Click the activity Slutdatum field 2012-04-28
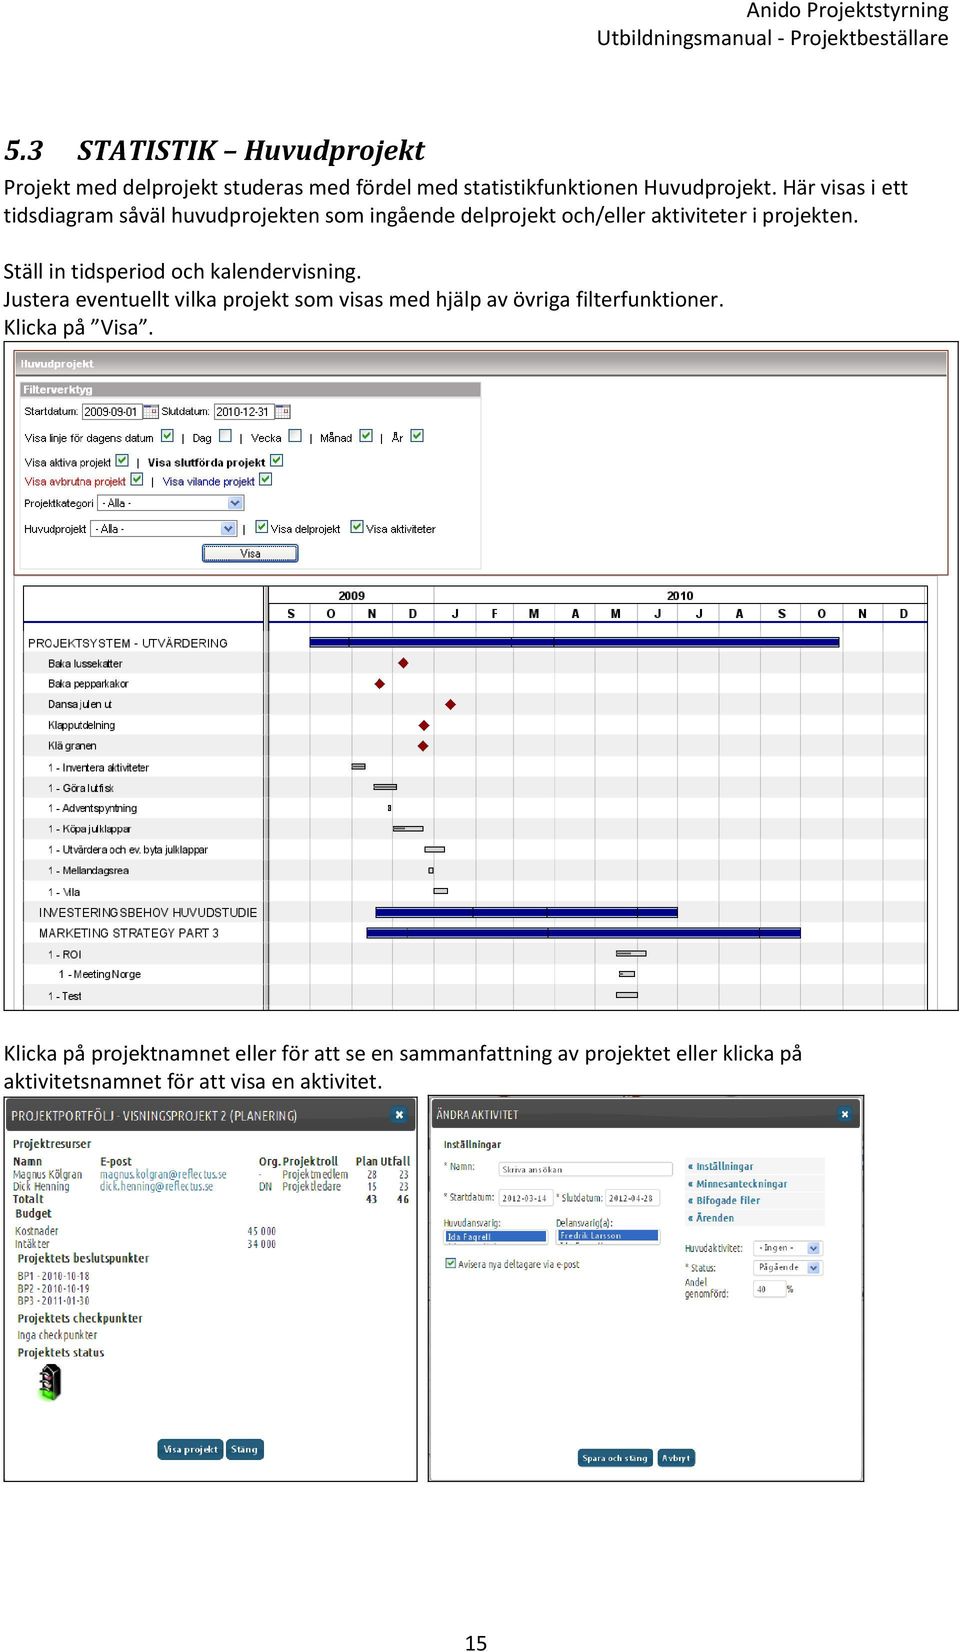960x1652 pixels. 631,1198
